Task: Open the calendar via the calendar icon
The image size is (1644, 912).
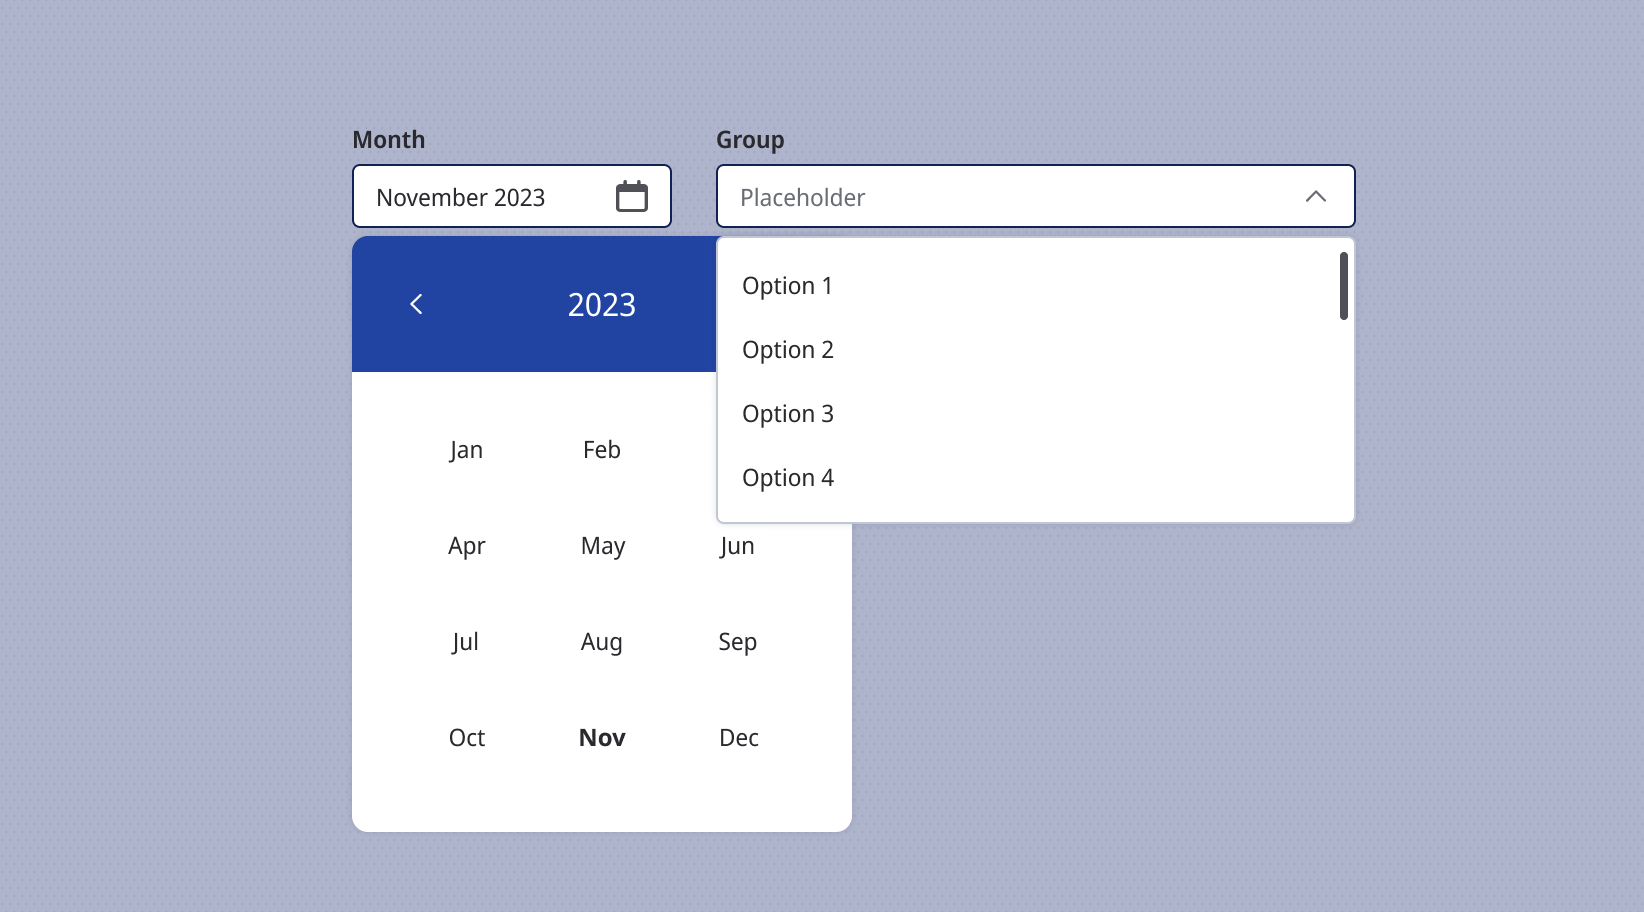Action: tap(632, 196)
